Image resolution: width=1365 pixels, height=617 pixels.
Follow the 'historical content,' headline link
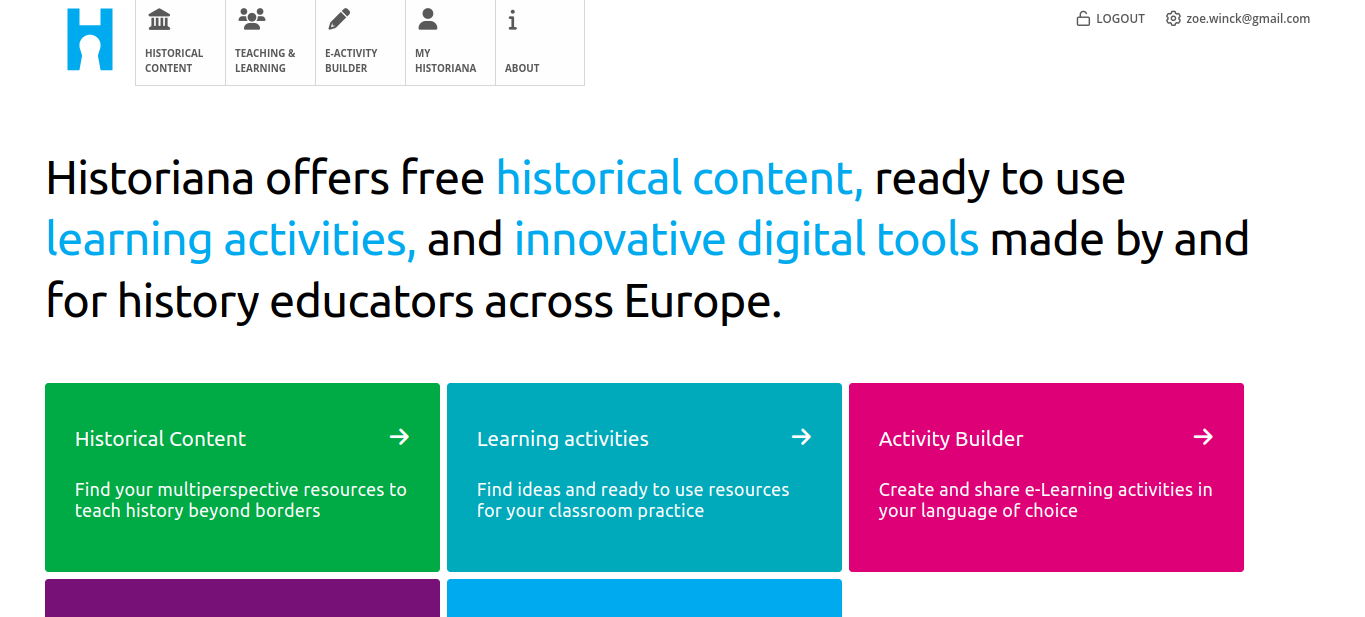[x=680, y=179]
